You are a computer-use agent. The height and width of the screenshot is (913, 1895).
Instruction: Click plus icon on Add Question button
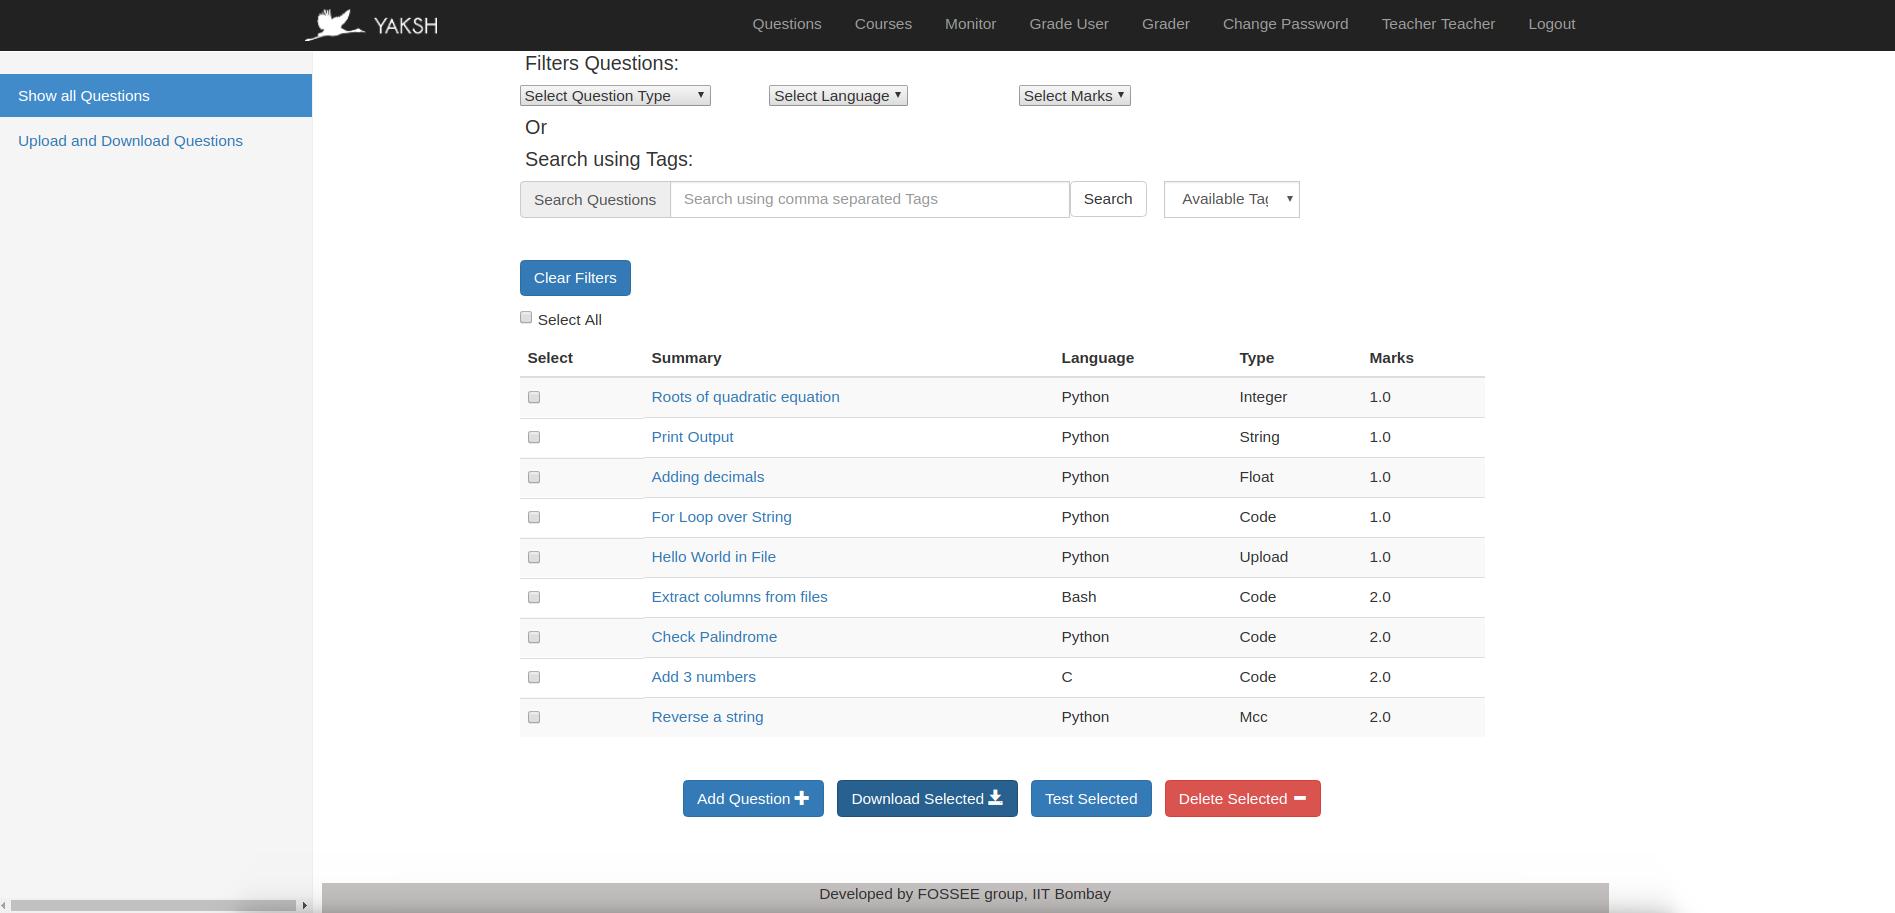tap(802, 798)
